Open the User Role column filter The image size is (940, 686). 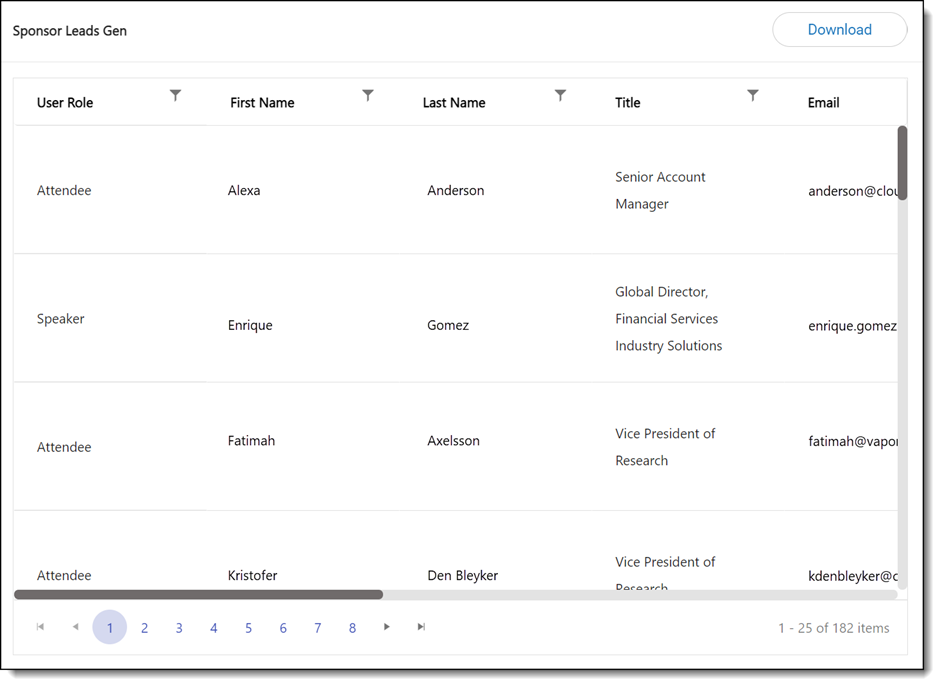click(175, 96)
